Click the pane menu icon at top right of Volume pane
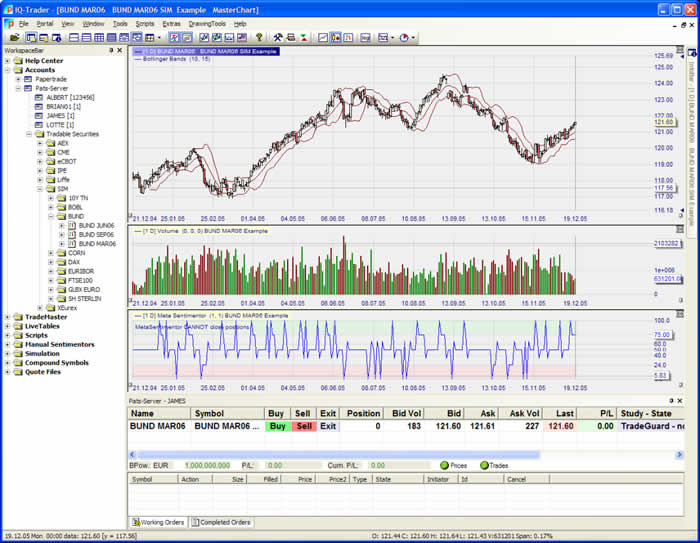The height and width of the screenshot is (543, 700). click(680, 229)
